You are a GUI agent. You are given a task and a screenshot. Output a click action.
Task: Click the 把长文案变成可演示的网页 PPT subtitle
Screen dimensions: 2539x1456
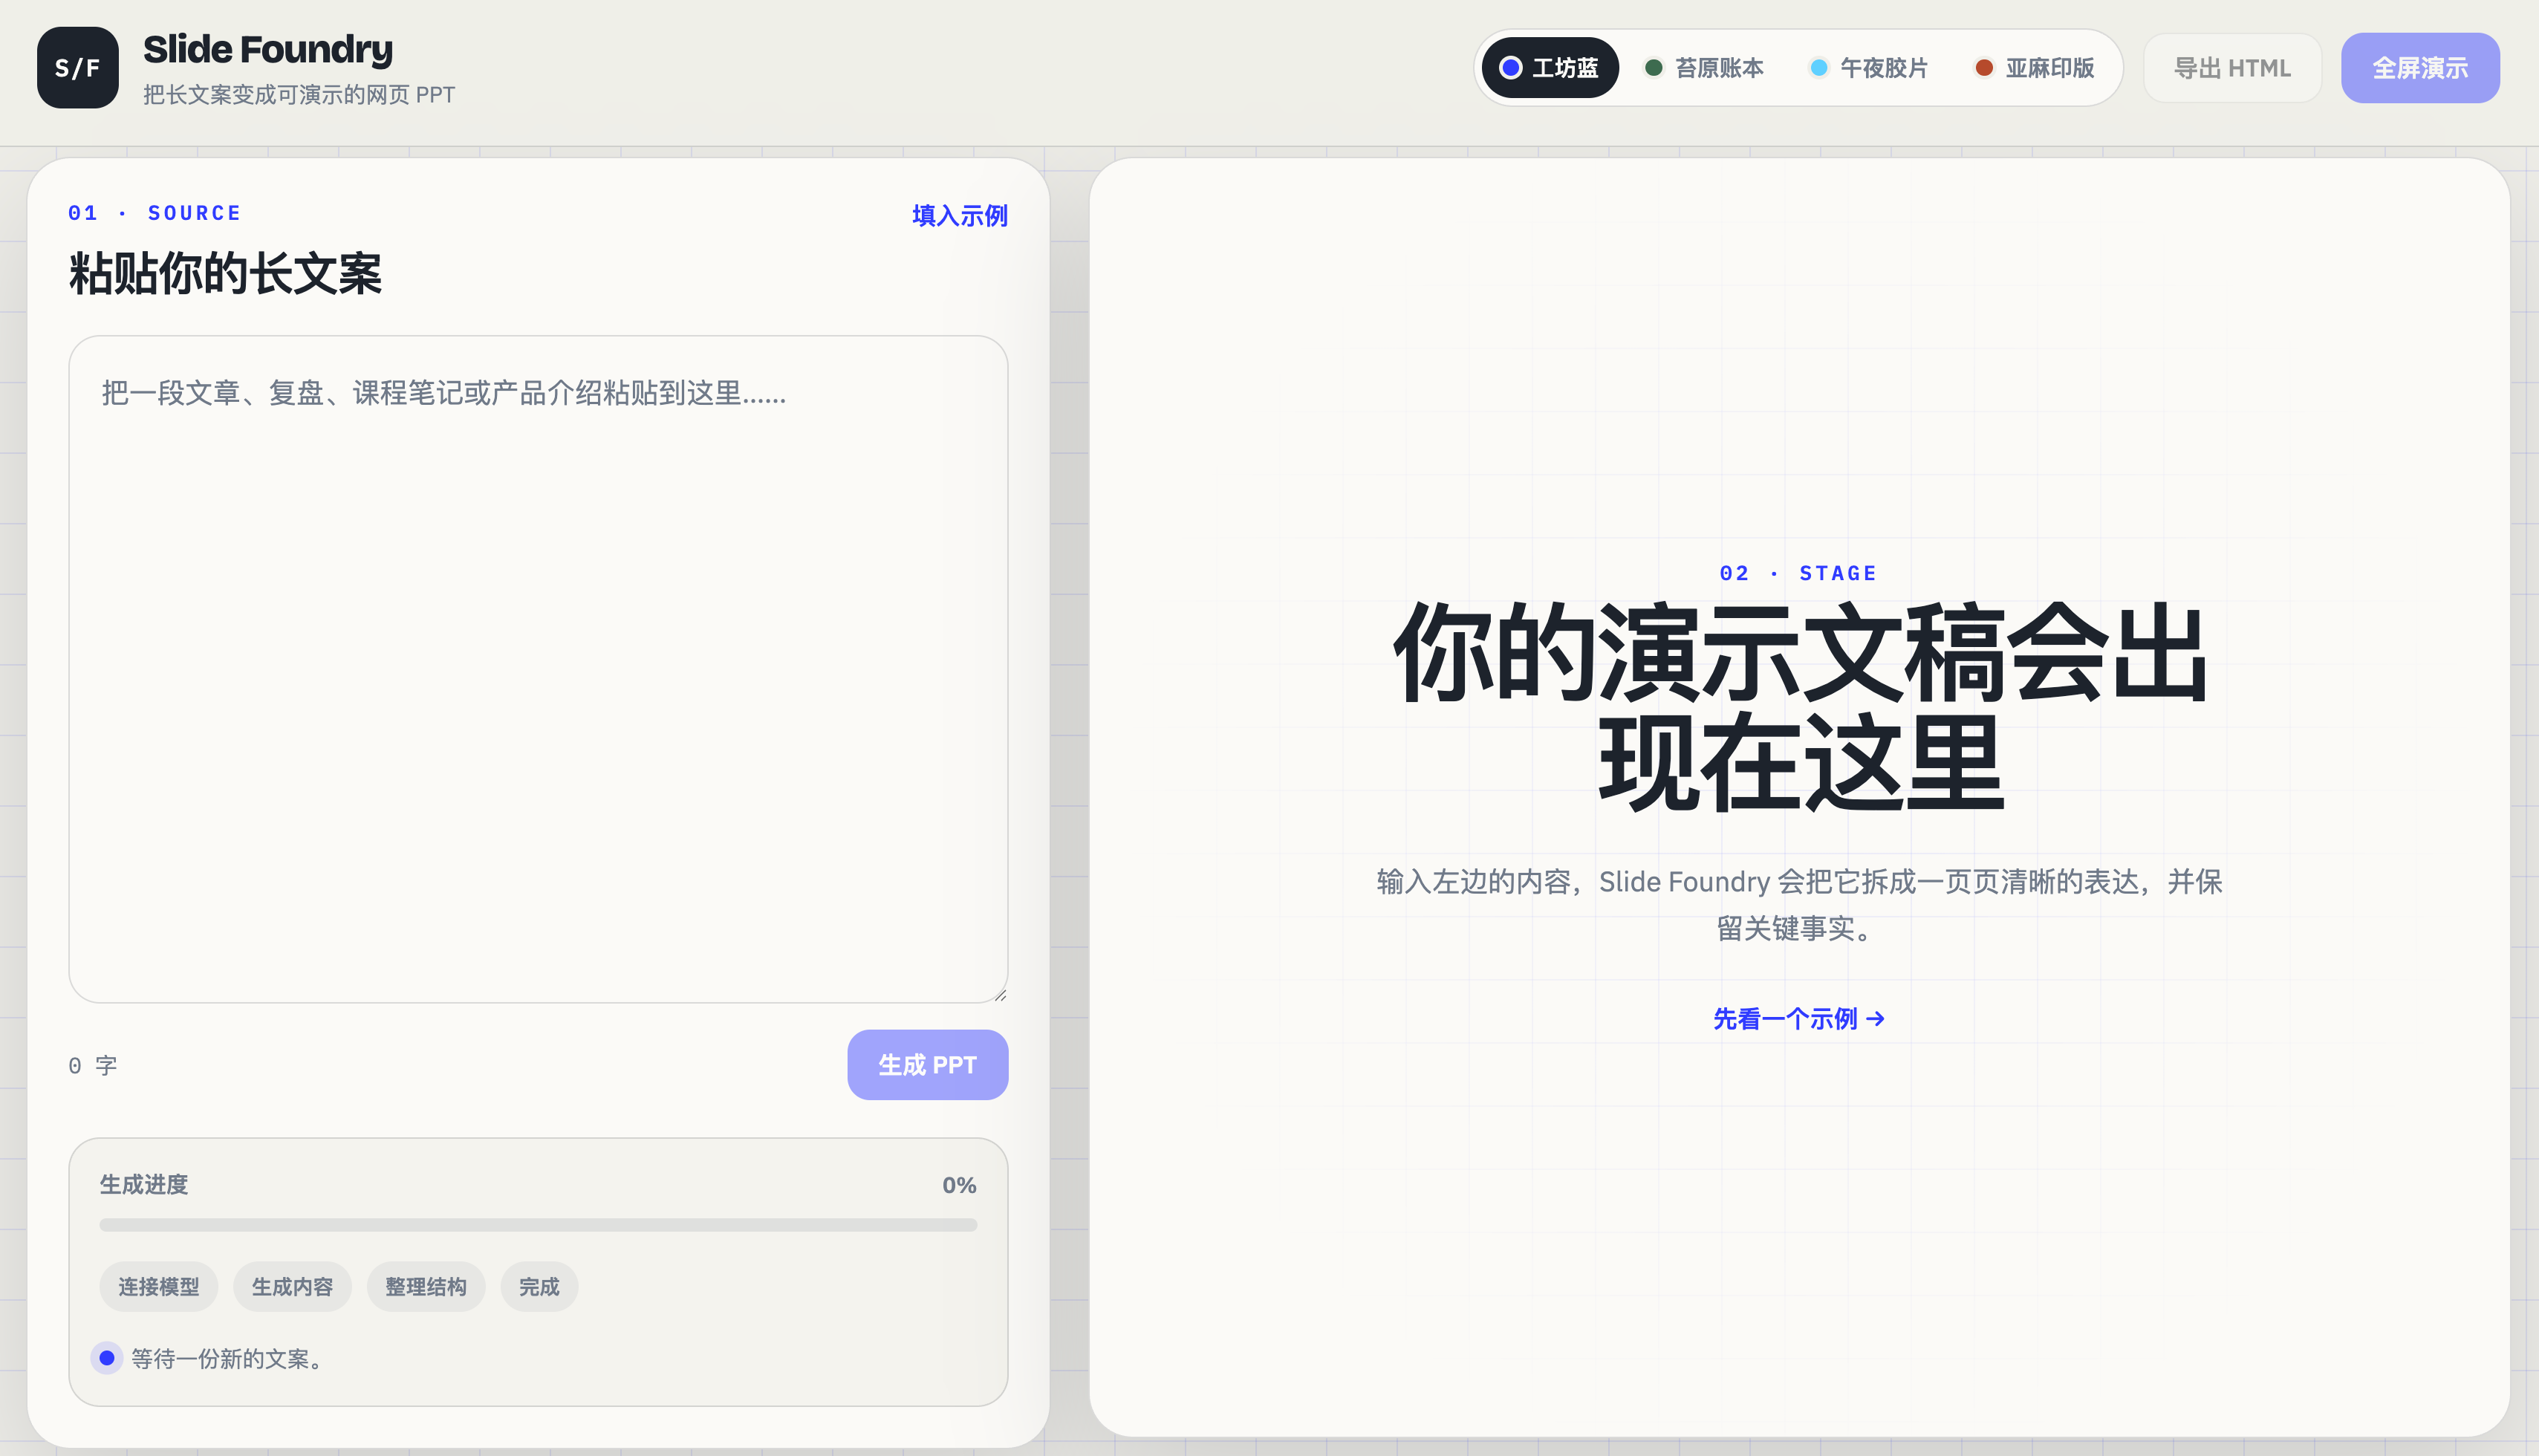pos(299,94)
